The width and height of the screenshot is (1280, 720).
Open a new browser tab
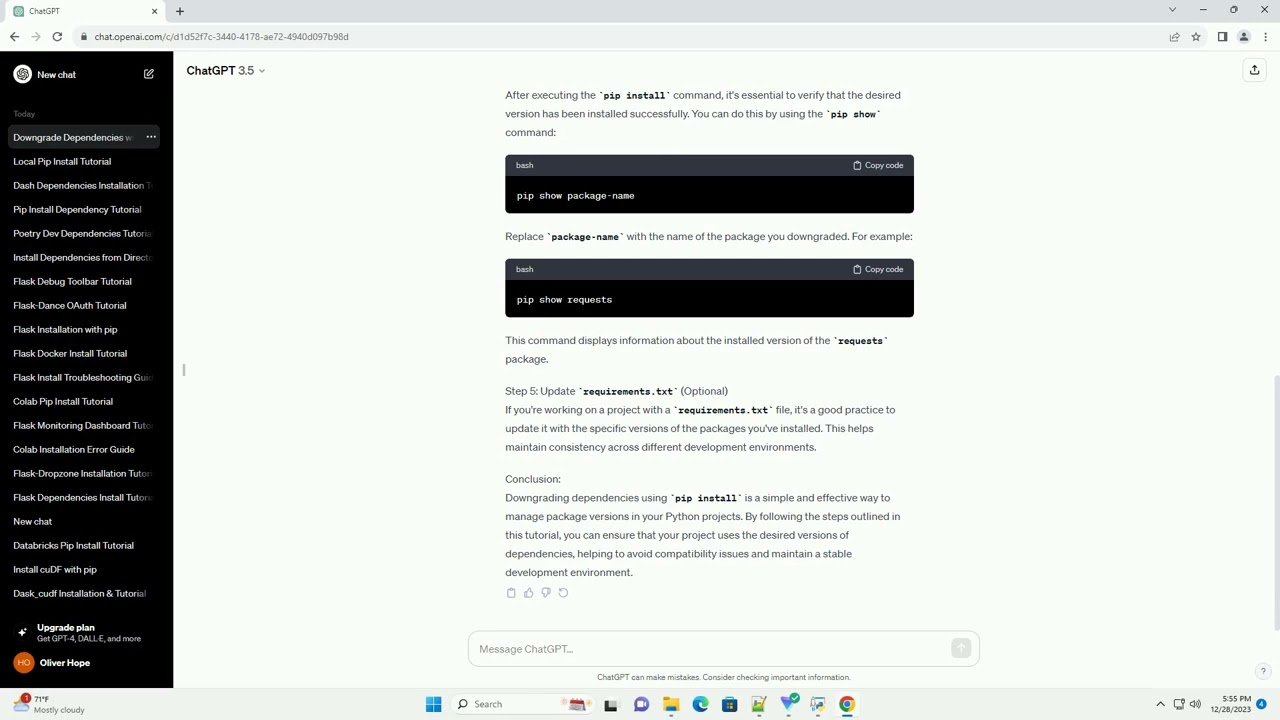pos(180,11)
